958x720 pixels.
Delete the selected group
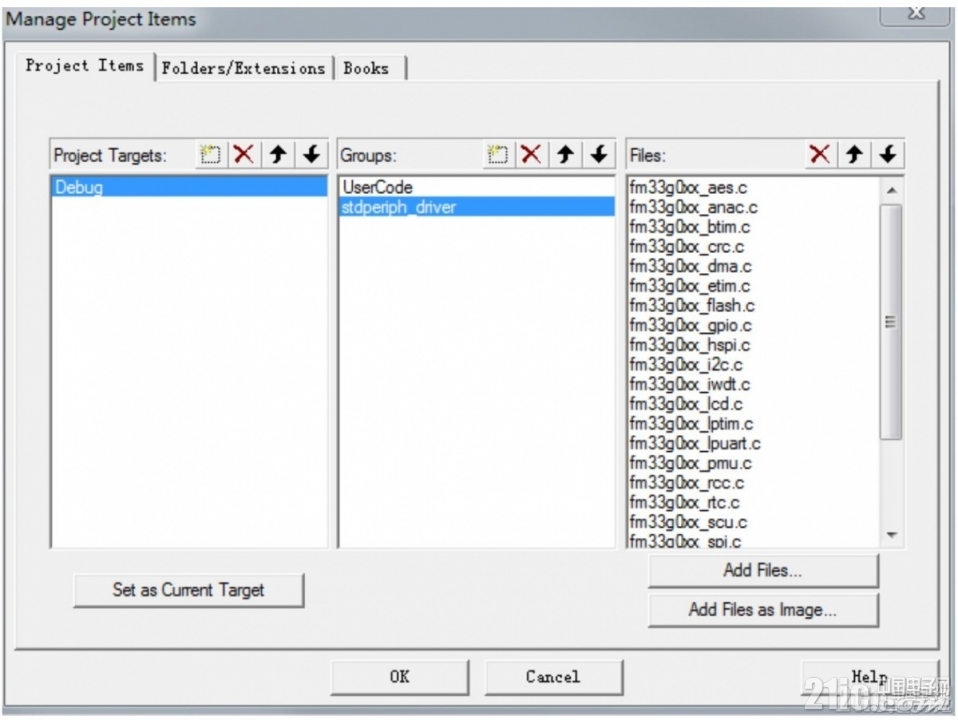point(531,155)
